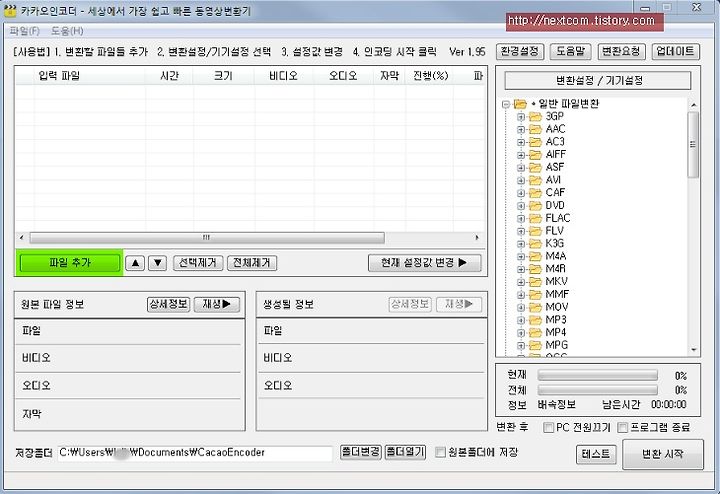Click the 저장폴더 path input field
Screen dimensions: 720x494
click(195, 453)
